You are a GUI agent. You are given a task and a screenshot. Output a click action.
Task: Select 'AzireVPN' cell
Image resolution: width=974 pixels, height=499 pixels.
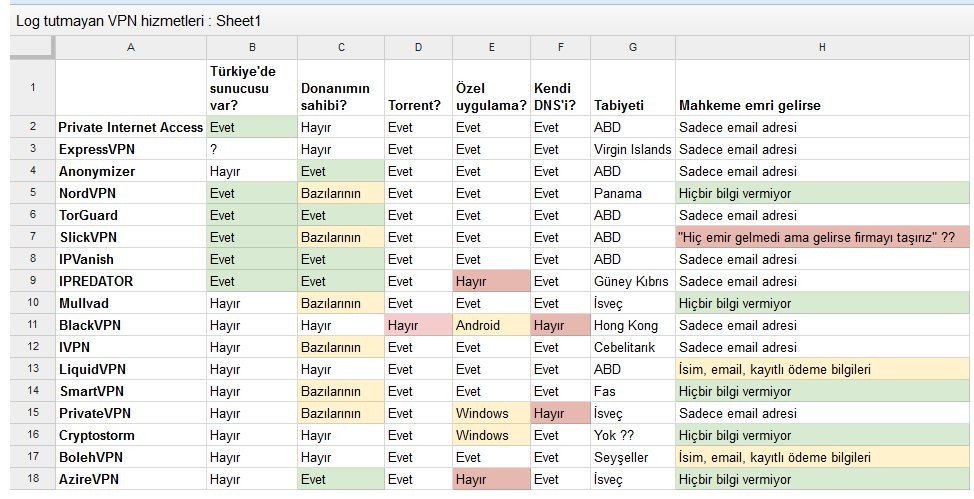(x=130, y=479)
